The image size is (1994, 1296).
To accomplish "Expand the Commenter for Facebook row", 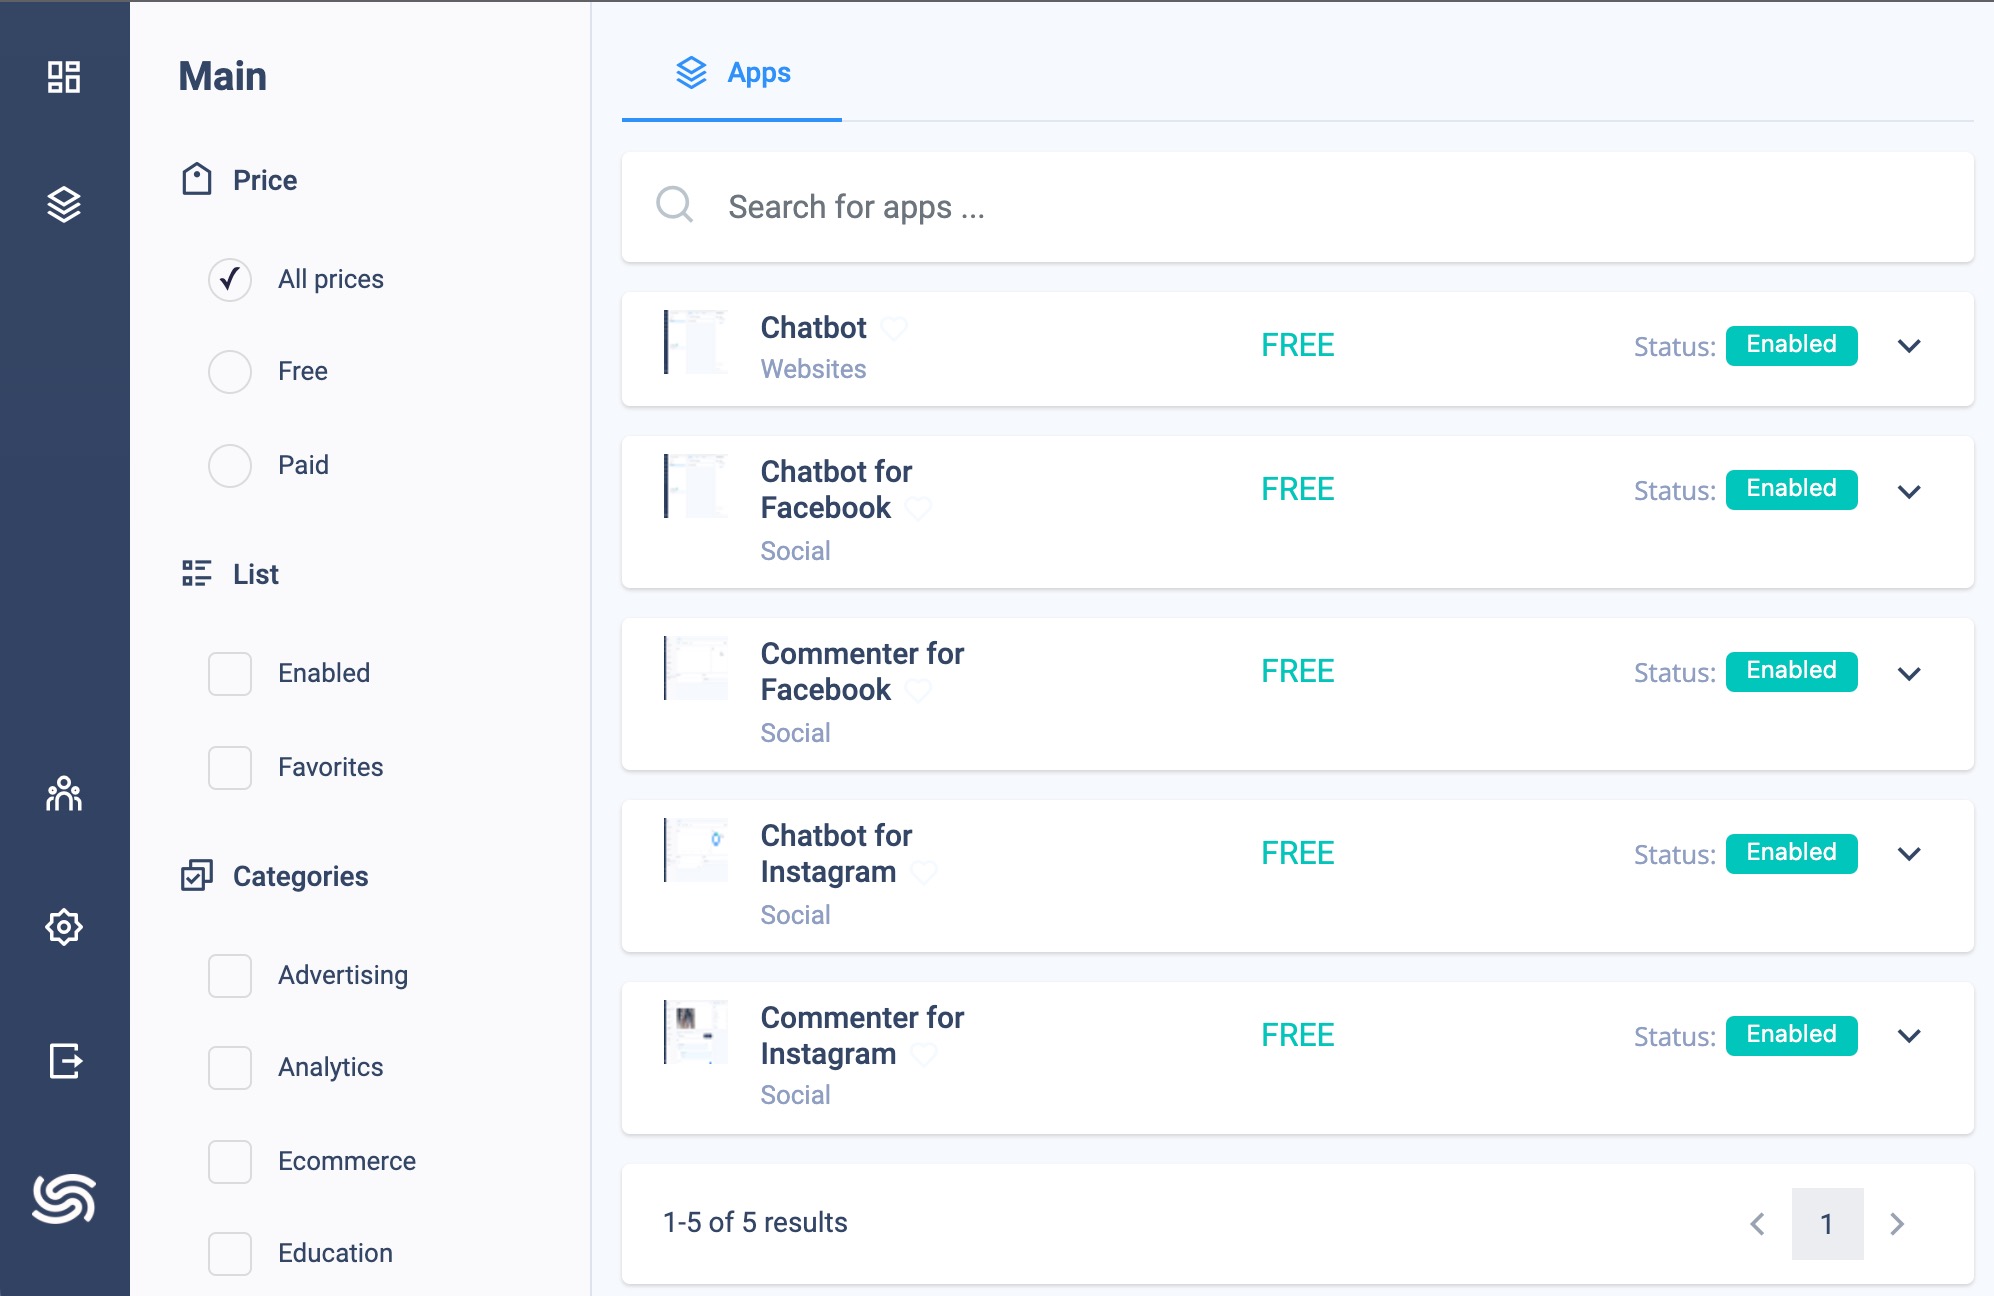I will tap(1909, 673).
